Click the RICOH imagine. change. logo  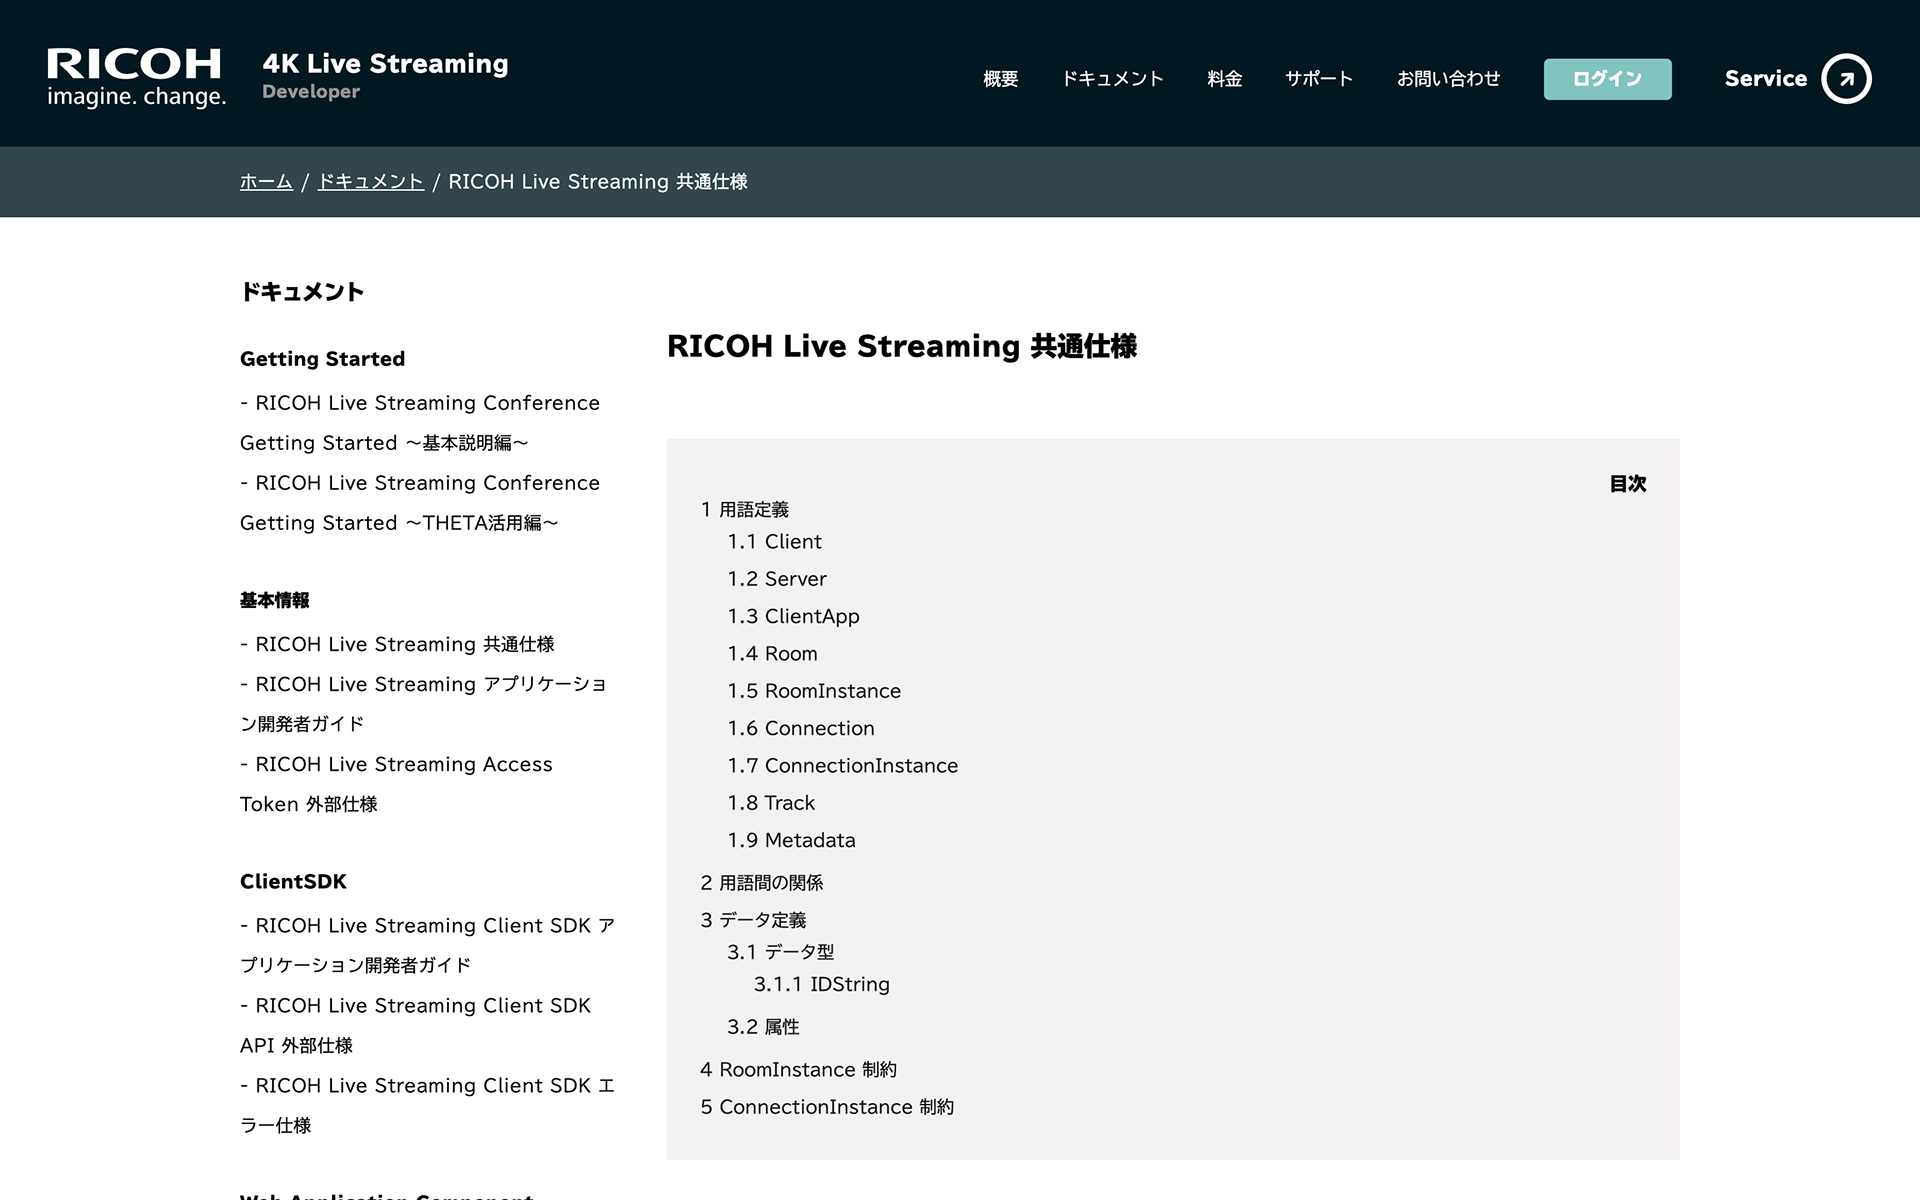(x=136, y=77)
